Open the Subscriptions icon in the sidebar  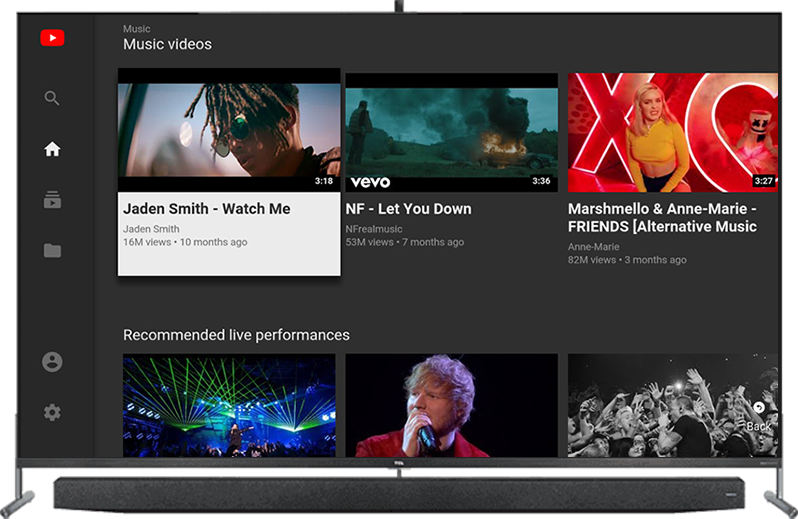(52, 200)
